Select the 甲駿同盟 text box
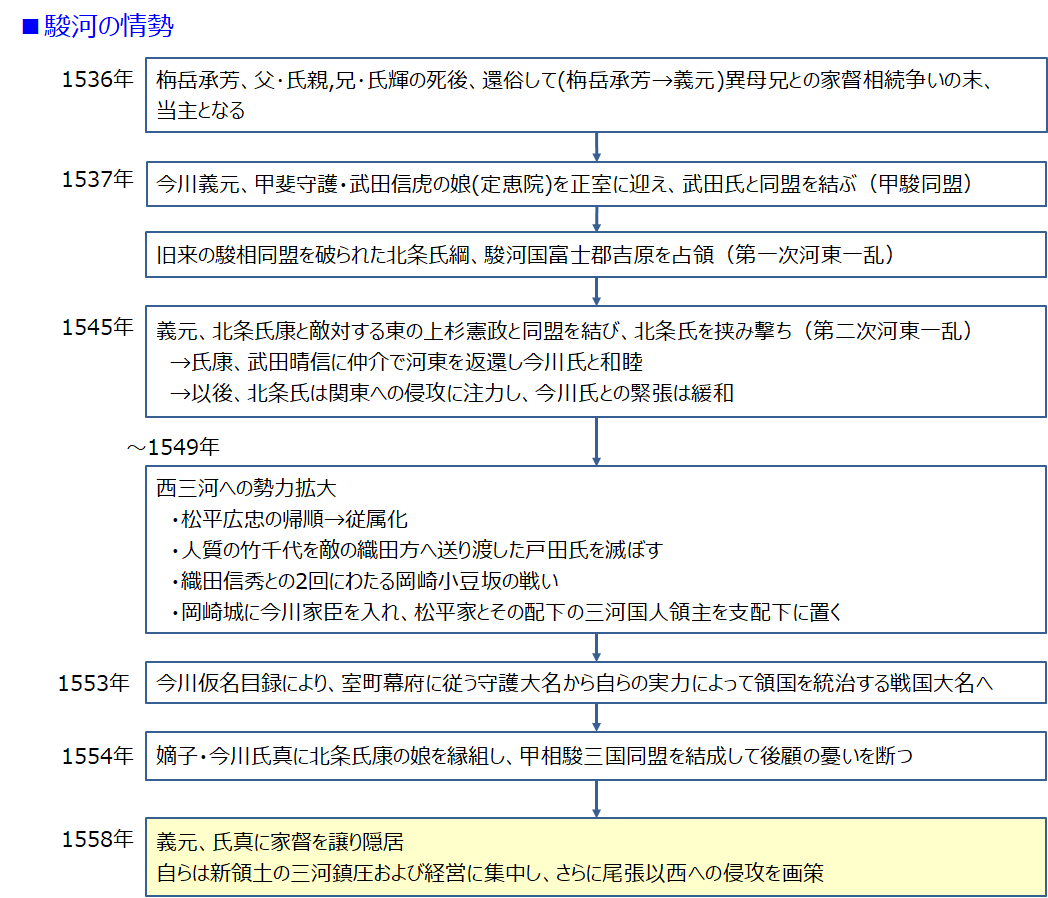The image size is (1048, 898). pyautogui.click(x=596, y=184)
